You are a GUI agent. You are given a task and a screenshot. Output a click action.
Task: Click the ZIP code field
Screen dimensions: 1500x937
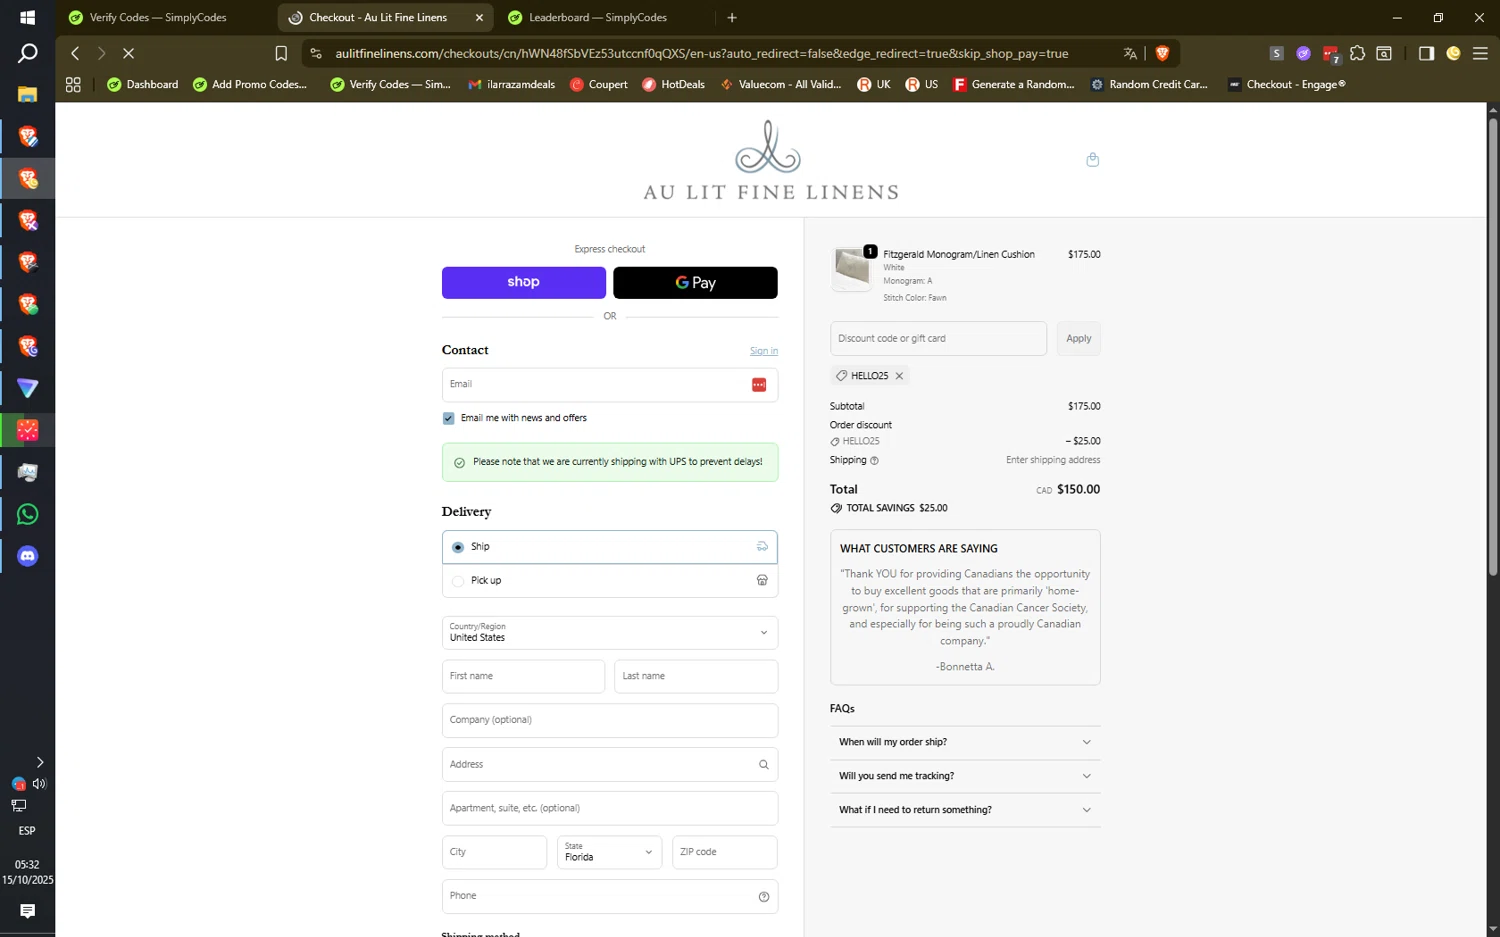pos(725,852)
